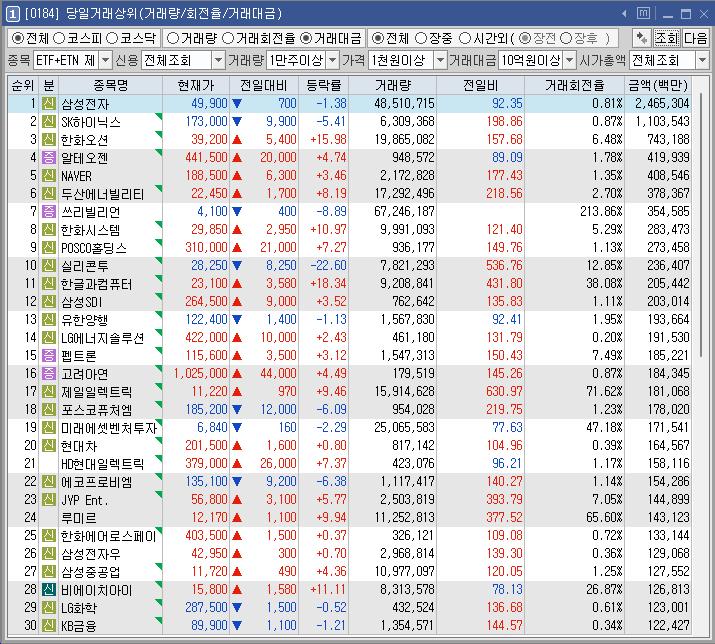Click the green corner marker on 실리콘투
The image size is (715, 644).
(159, 260)
